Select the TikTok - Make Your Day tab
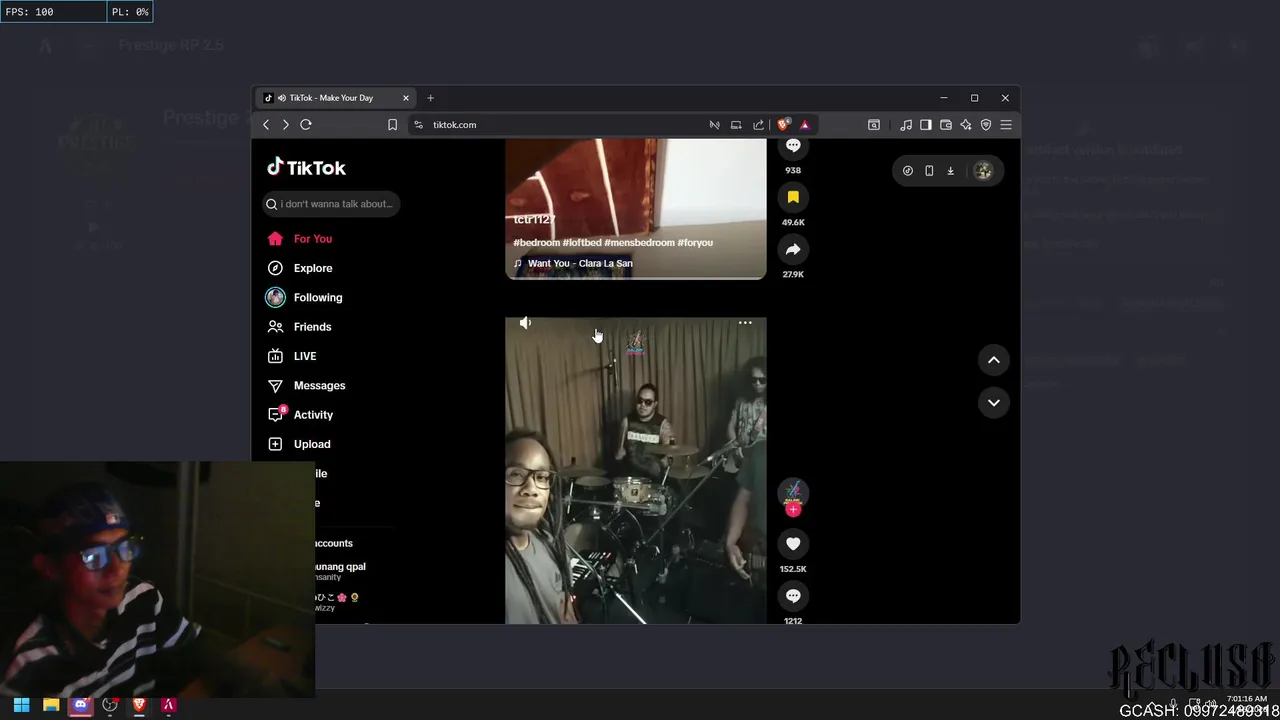The image size is (1280, 720). (336, 98)
